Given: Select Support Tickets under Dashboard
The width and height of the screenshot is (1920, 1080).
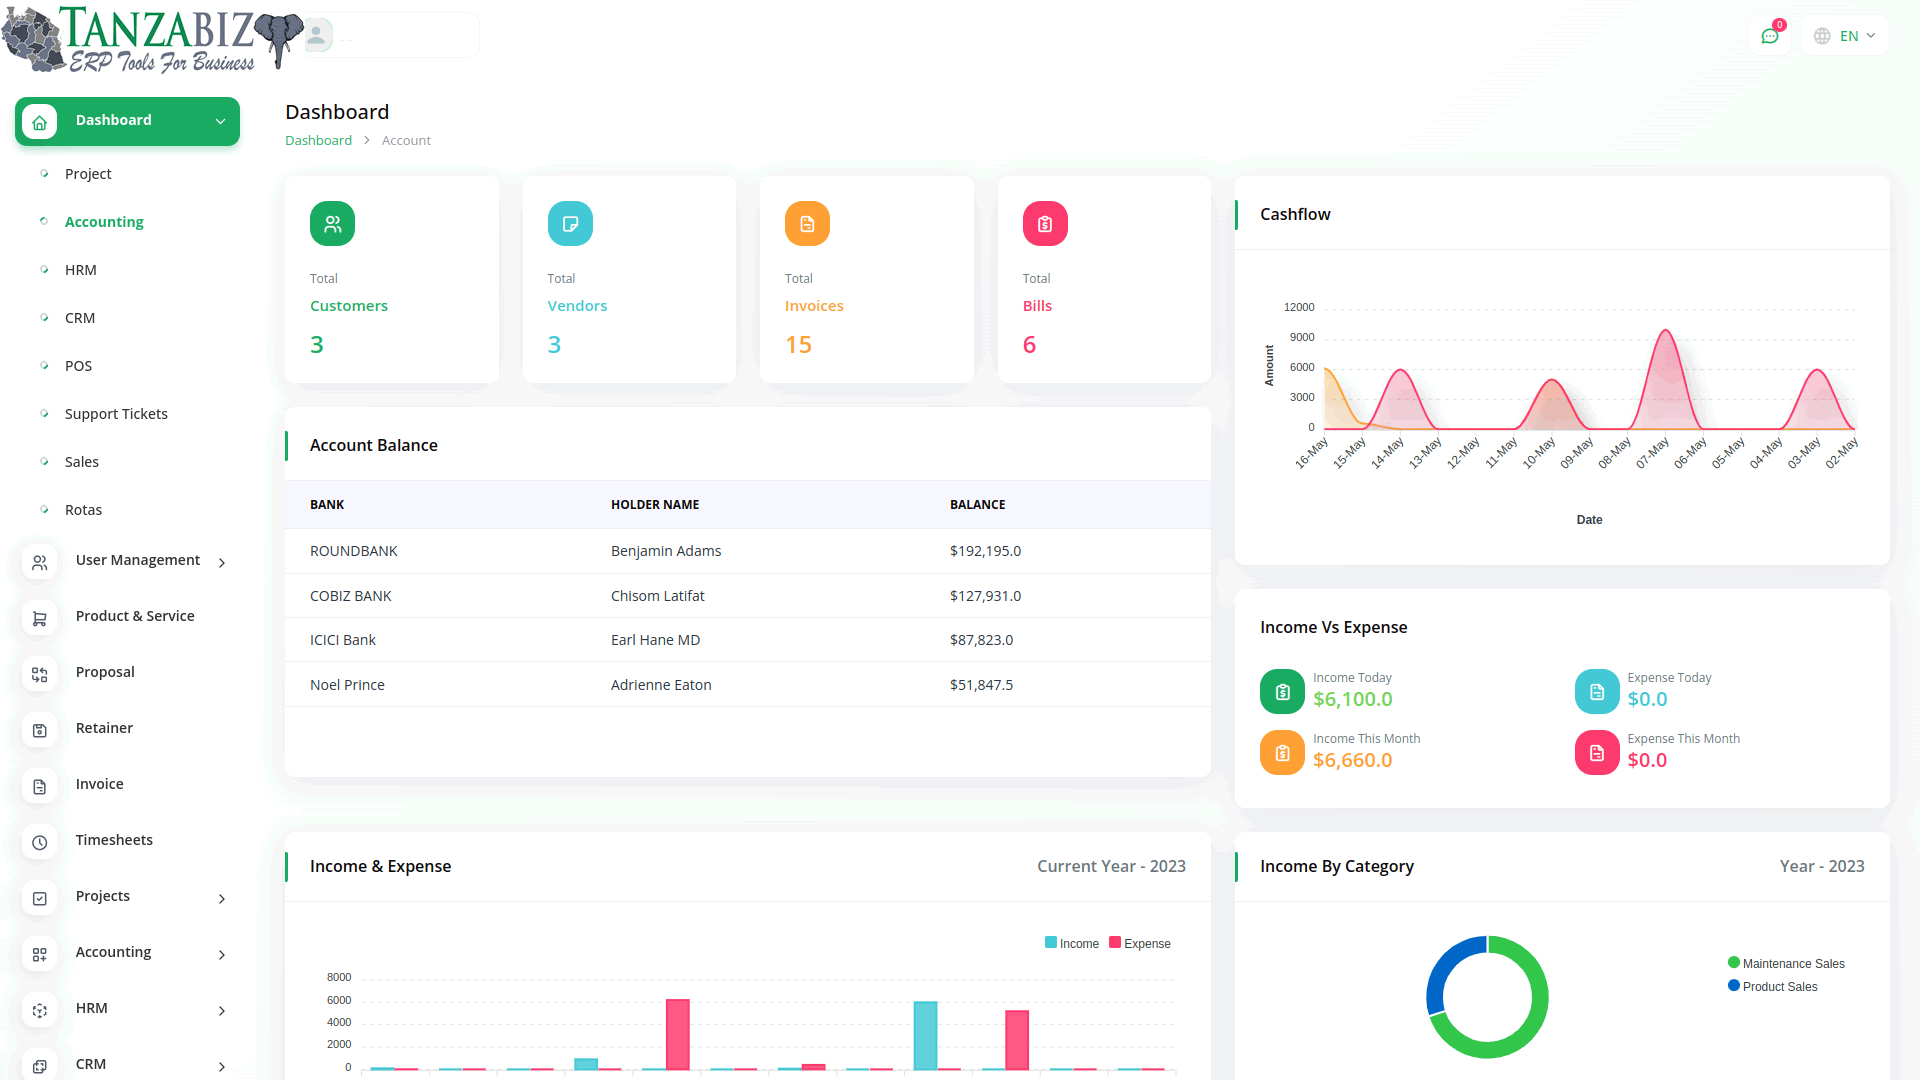Looking at the screenshot, I should pyautogui.click(x=116, y=414).
